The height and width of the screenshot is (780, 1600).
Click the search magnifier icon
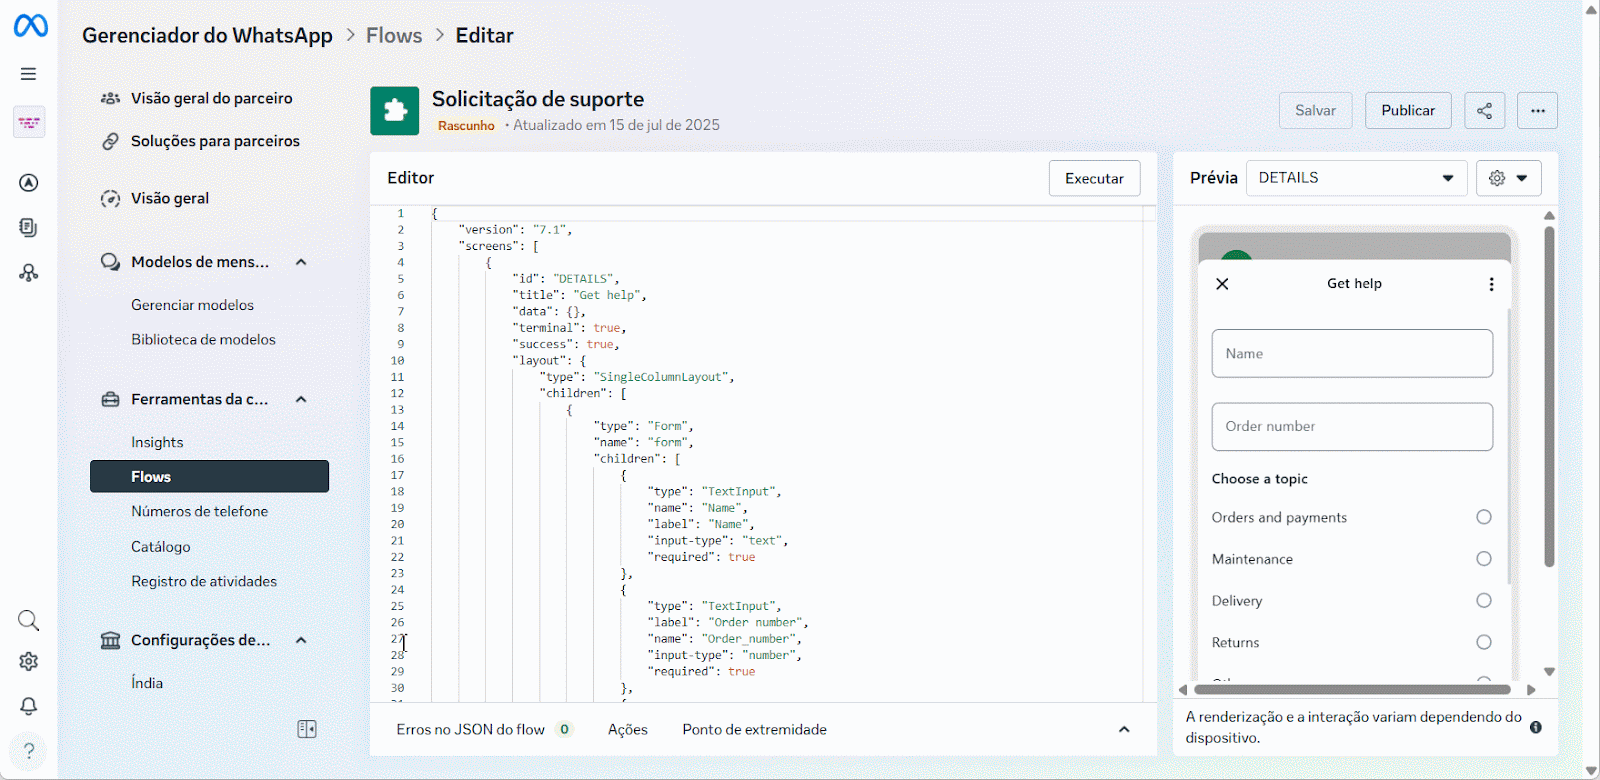tap(29, 621)
